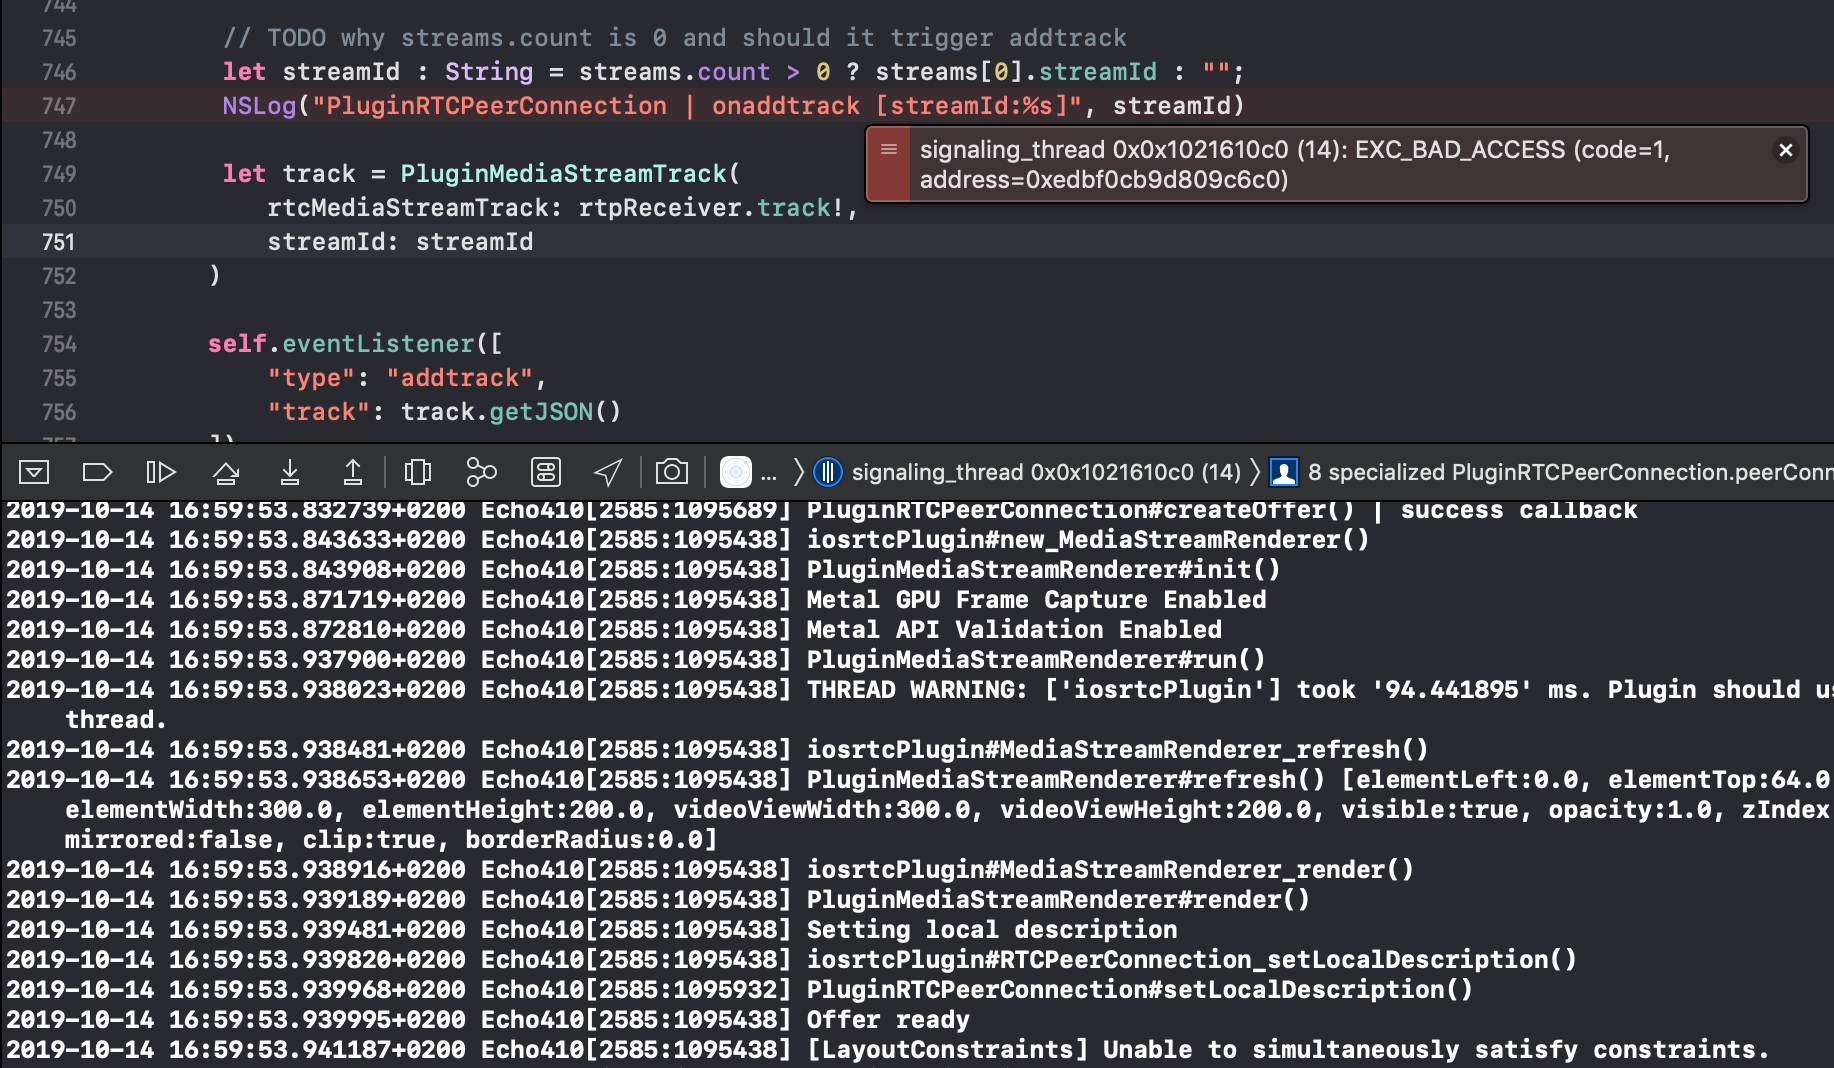Screen dimensions: 1834x1068
Task: Click rtpReceiver.track! on line 750
Action: coord(713,208)
